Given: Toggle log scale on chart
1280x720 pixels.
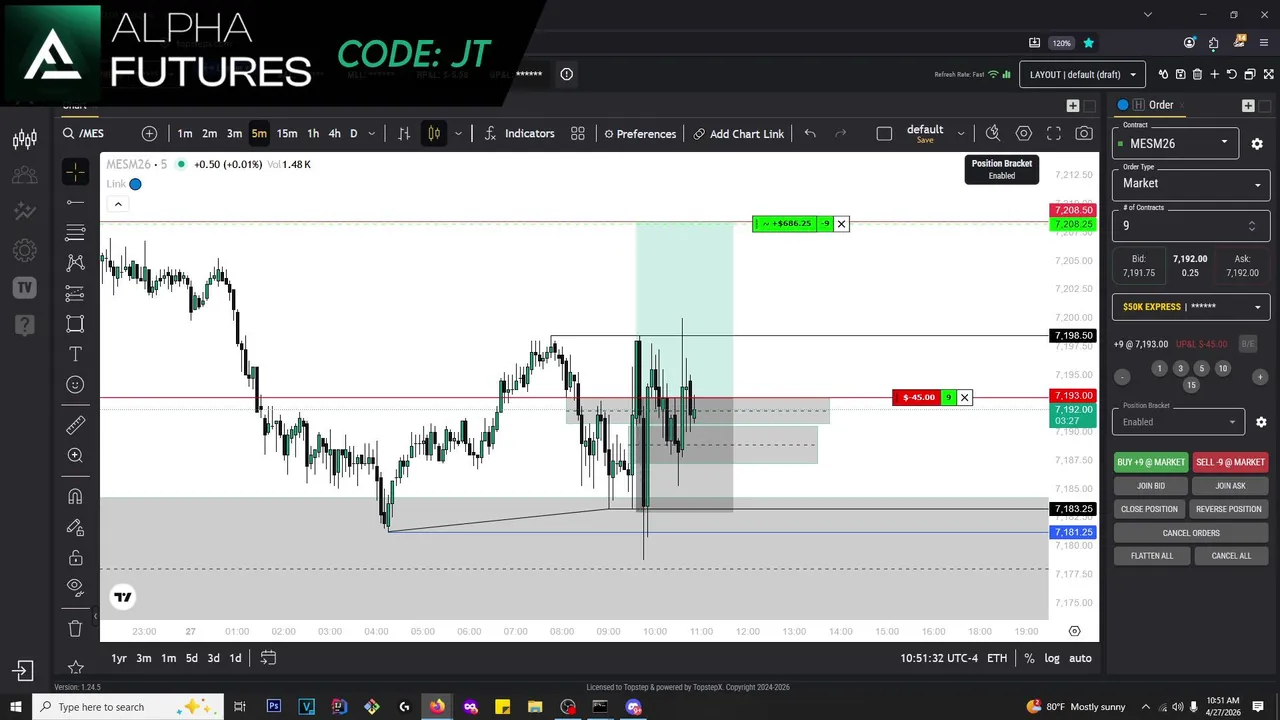Looking at the screenshot, I should coord(1052,658).
